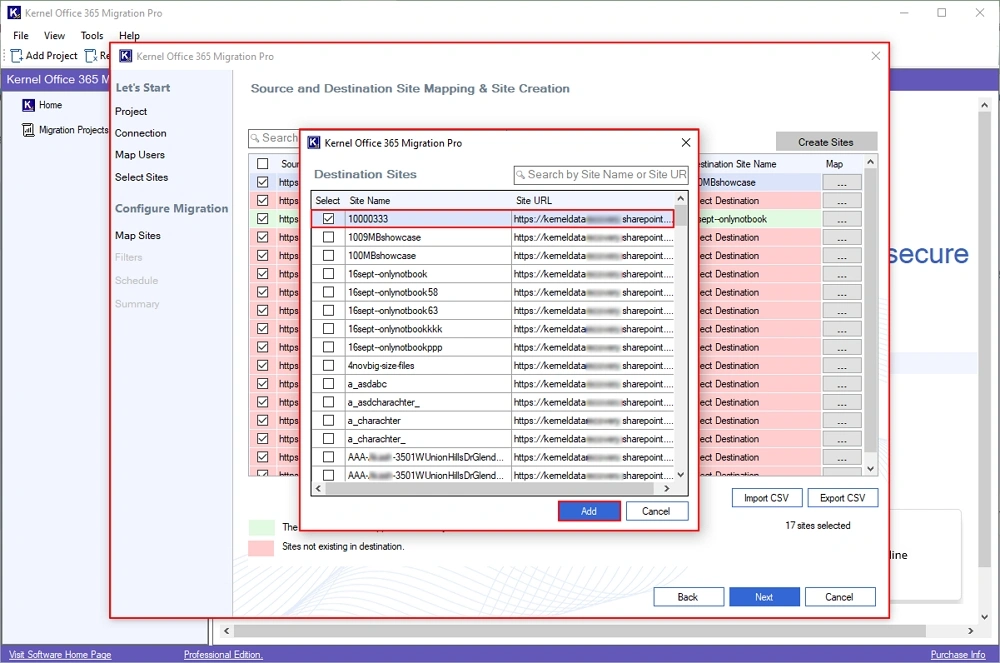Click the Search by Site Name field

[607, 175]
